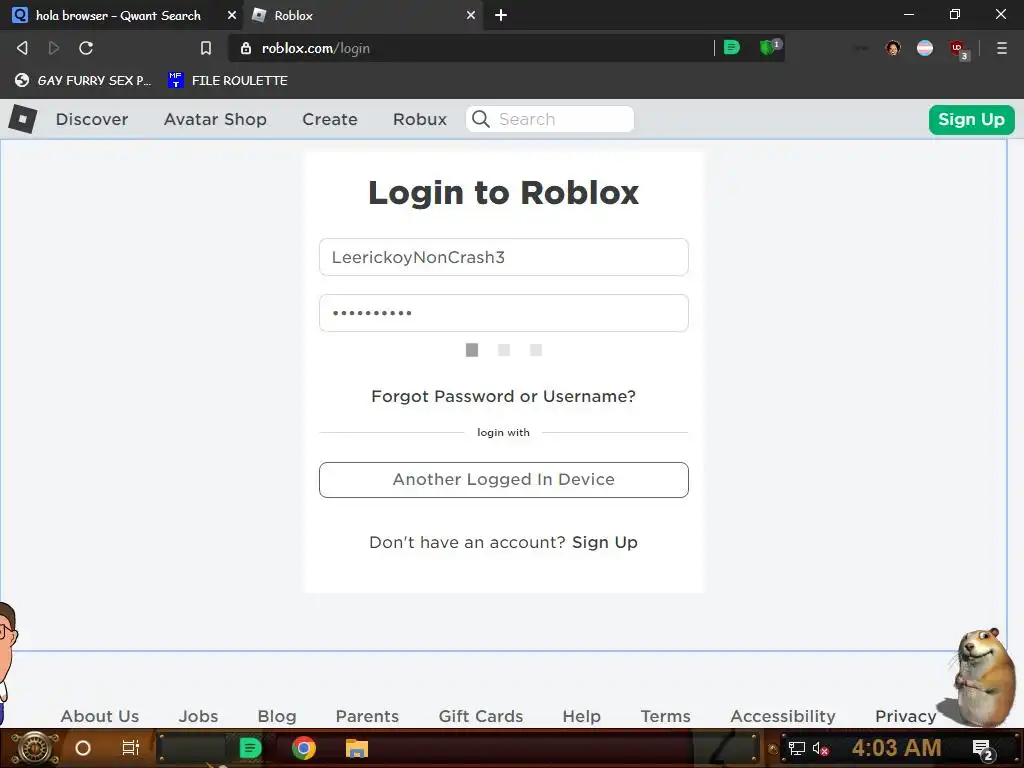Open Task View on the taskbar
The image size is (1024, 768).
click(131, 748)
